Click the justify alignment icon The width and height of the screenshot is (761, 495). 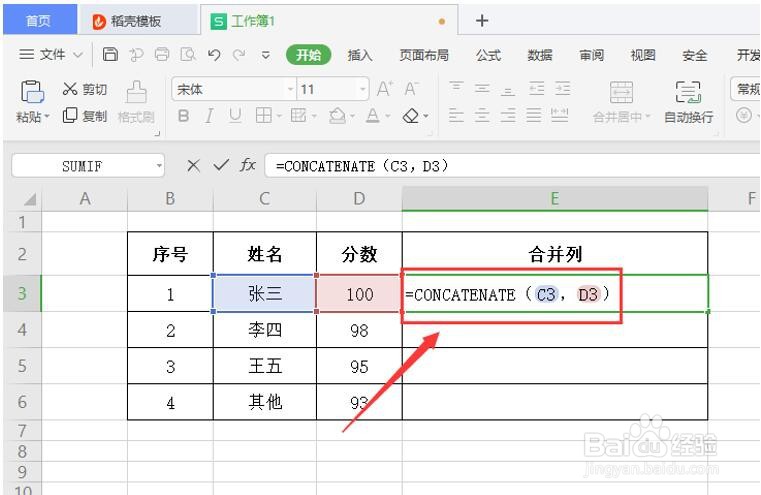pyautogui.click(x=534, y=116)
